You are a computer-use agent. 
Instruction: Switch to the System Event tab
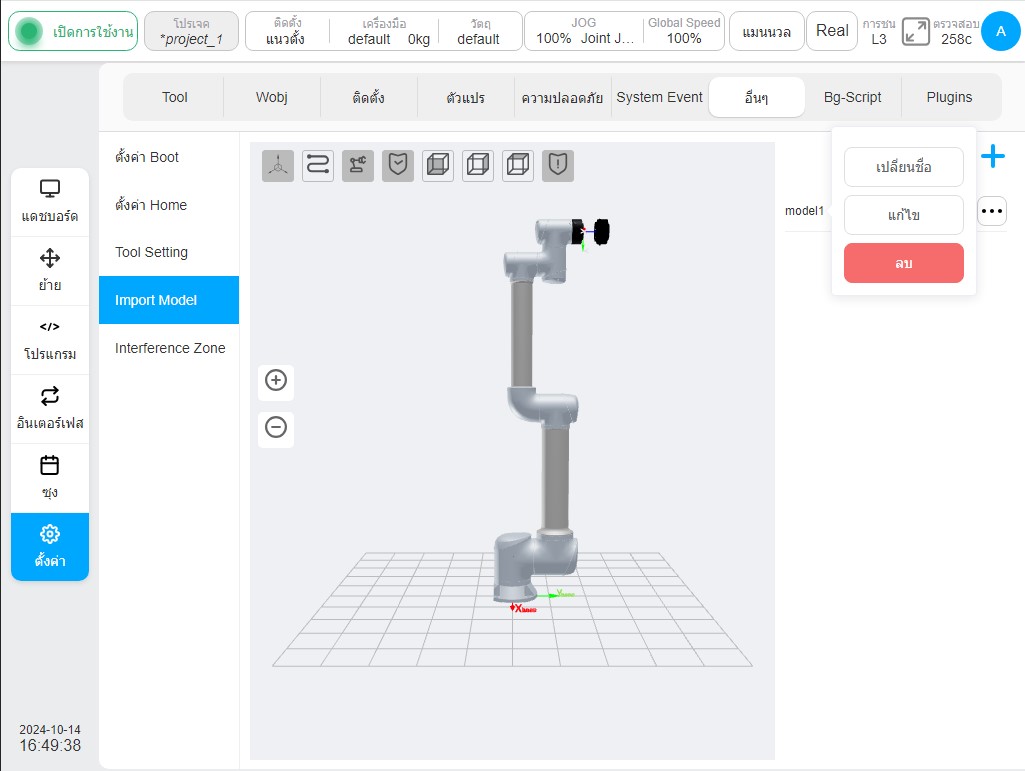[659, 97]
